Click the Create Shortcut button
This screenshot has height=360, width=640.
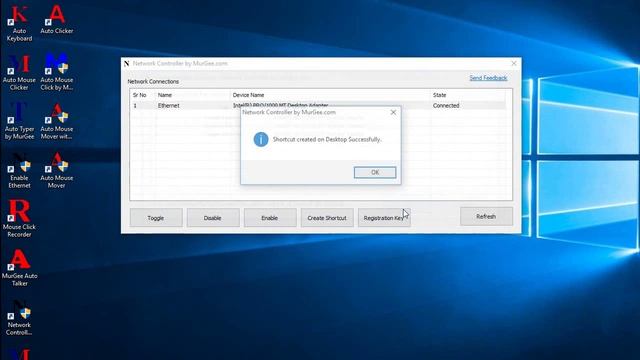(327, 218)
